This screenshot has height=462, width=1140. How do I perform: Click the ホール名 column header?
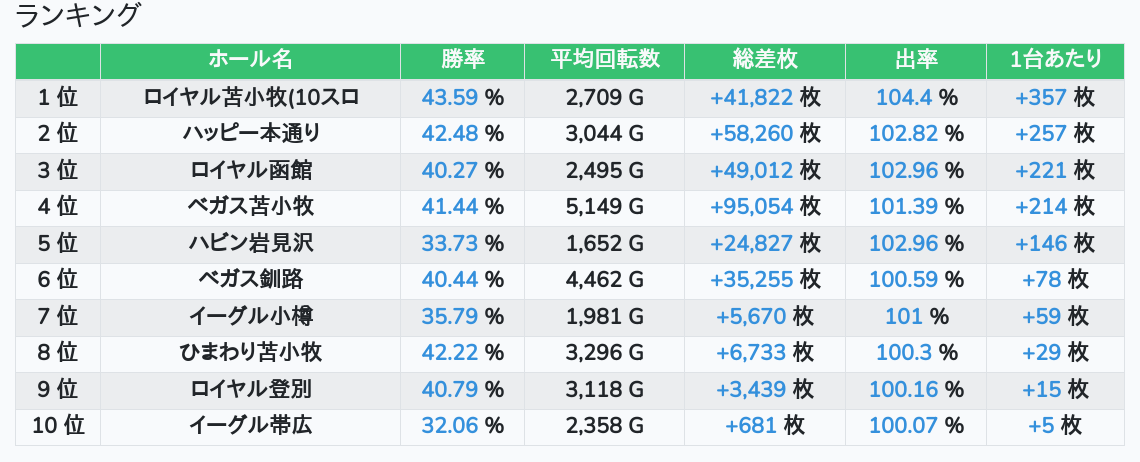pyautogui.click(x=250, y=60)
